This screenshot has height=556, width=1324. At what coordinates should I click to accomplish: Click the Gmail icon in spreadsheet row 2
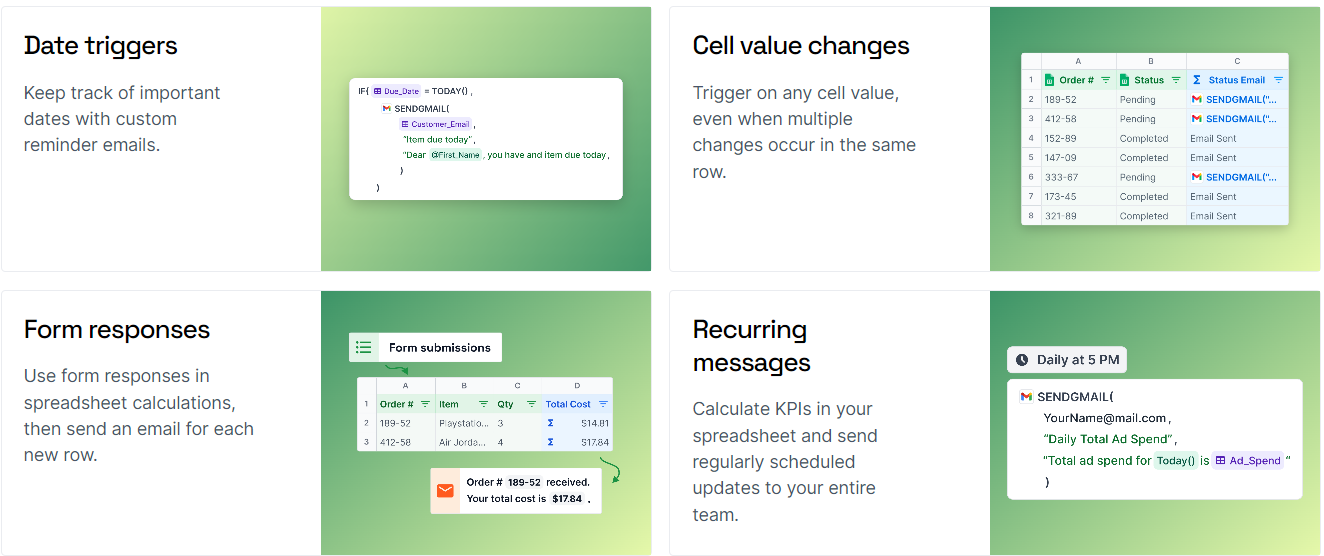[x=1196, y=100]
